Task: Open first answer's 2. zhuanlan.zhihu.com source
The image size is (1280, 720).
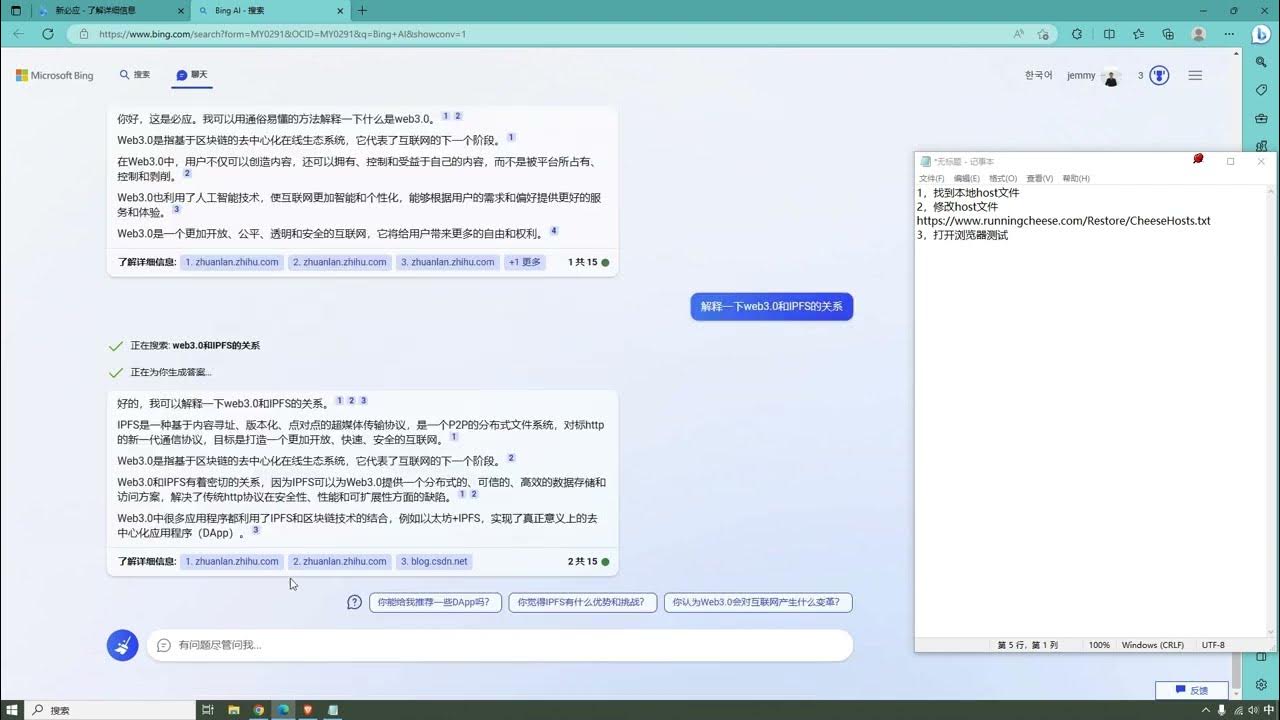Action: click(x=340, y=262)
